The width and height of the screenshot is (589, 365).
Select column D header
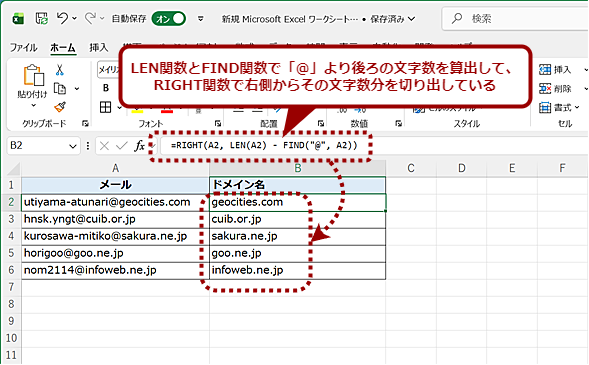click(462, 168)
